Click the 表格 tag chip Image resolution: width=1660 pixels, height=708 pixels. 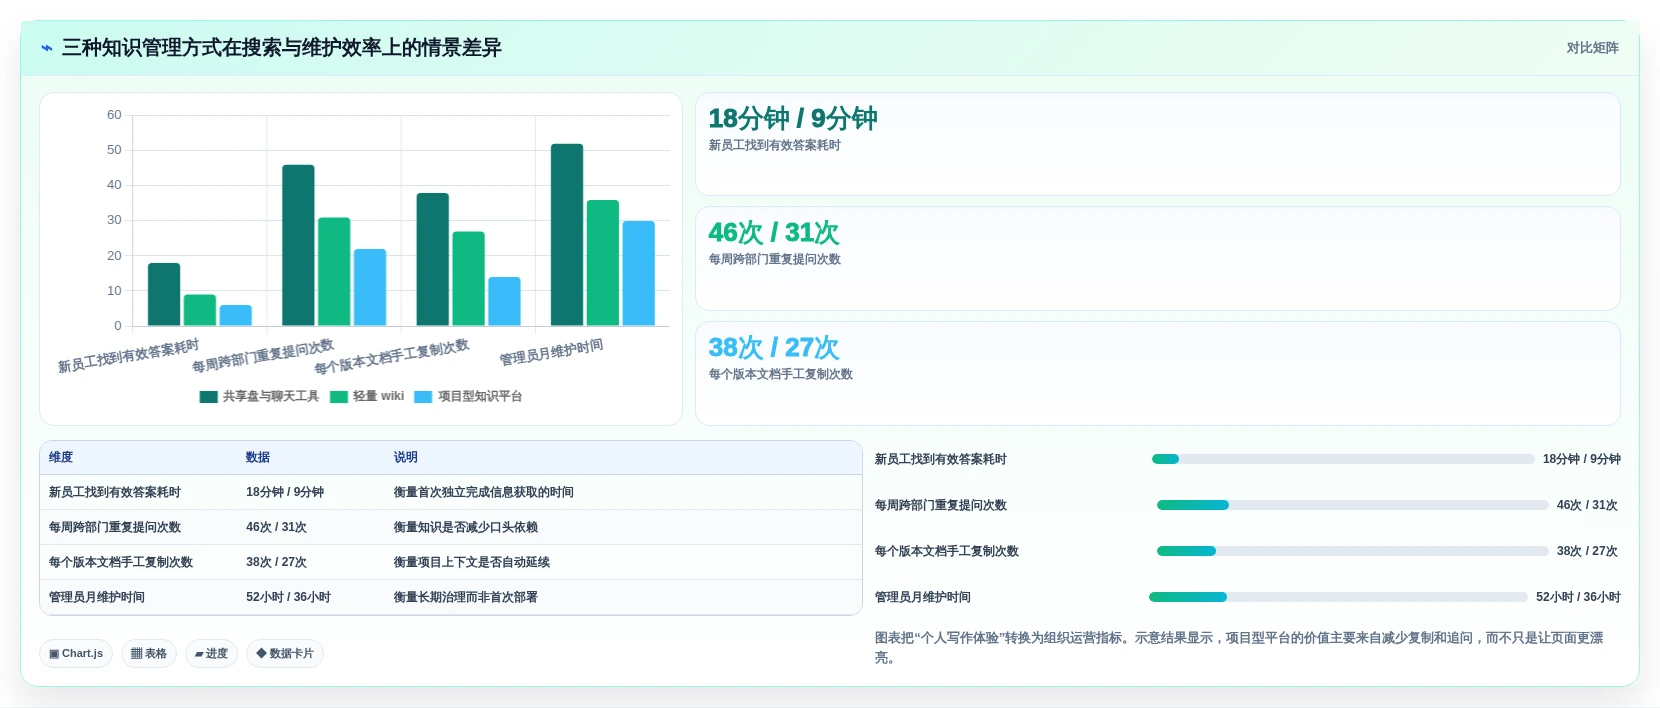point(149,653)
